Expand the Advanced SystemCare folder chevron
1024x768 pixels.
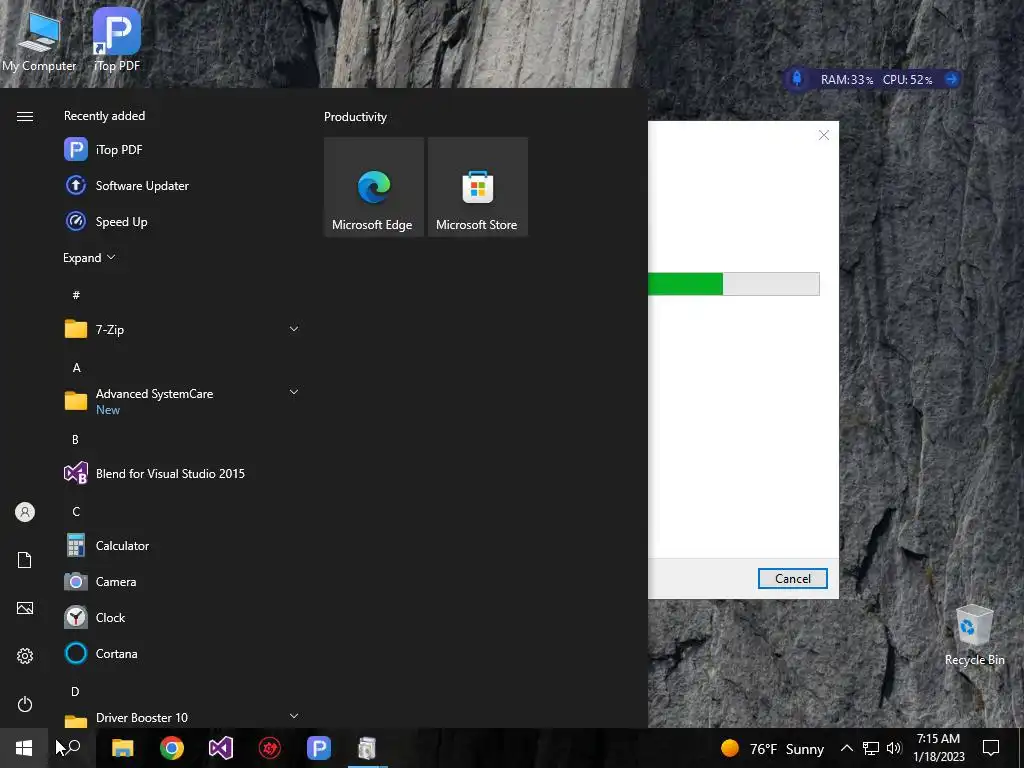click(294, 392)
